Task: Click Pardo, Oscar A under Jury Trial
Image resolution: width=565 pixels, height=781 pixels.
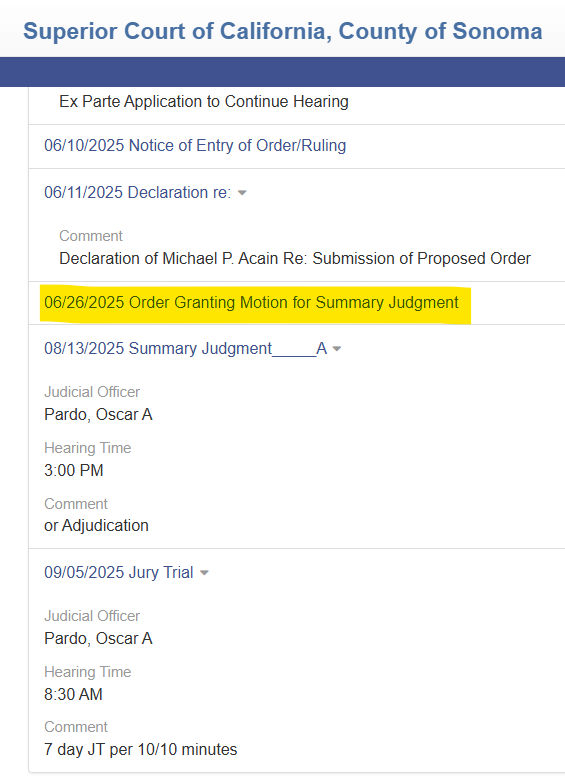Action: pos(98,638)
